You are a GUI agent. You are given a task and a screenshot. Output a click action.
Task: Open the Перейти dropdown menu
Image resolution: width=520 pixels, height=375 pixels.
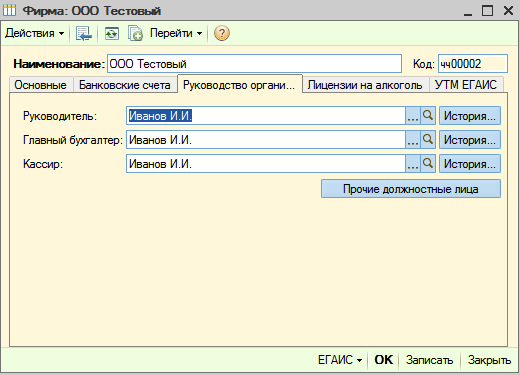pyautogui.click(x=176, y=33)
